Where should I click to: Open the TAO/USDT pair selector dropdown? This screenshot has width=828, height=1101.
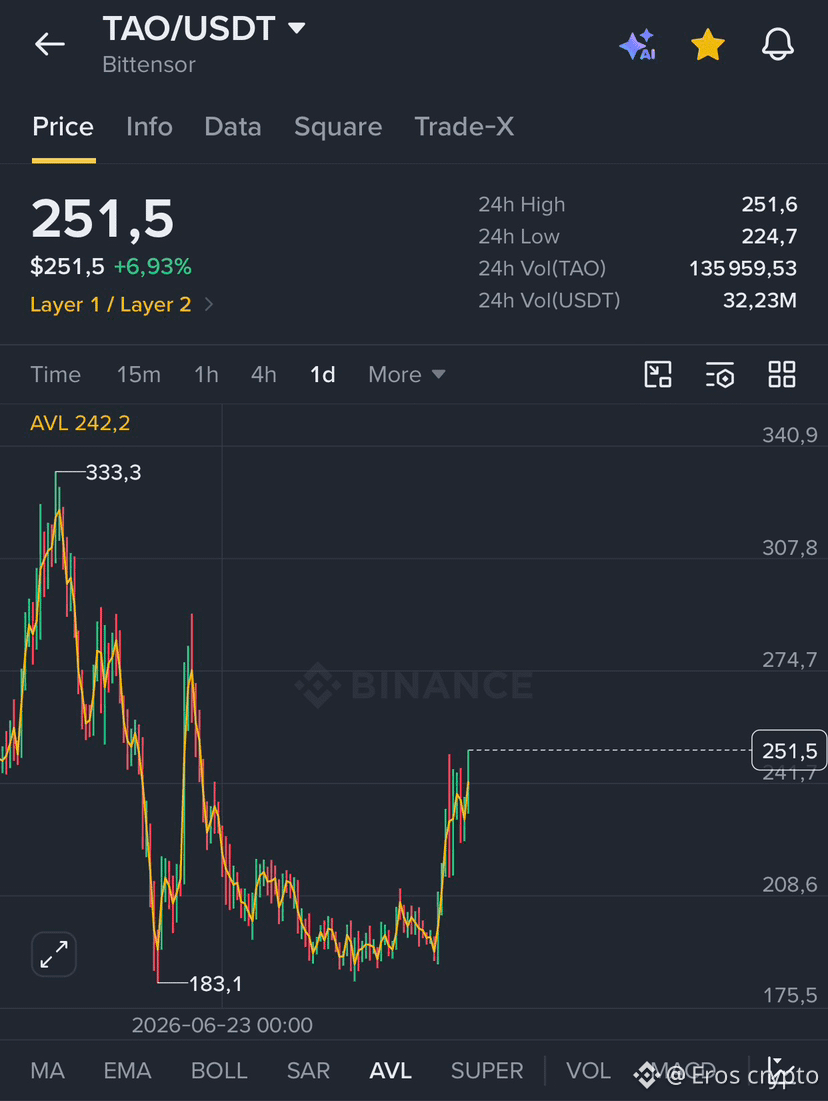tap(204, 29)
